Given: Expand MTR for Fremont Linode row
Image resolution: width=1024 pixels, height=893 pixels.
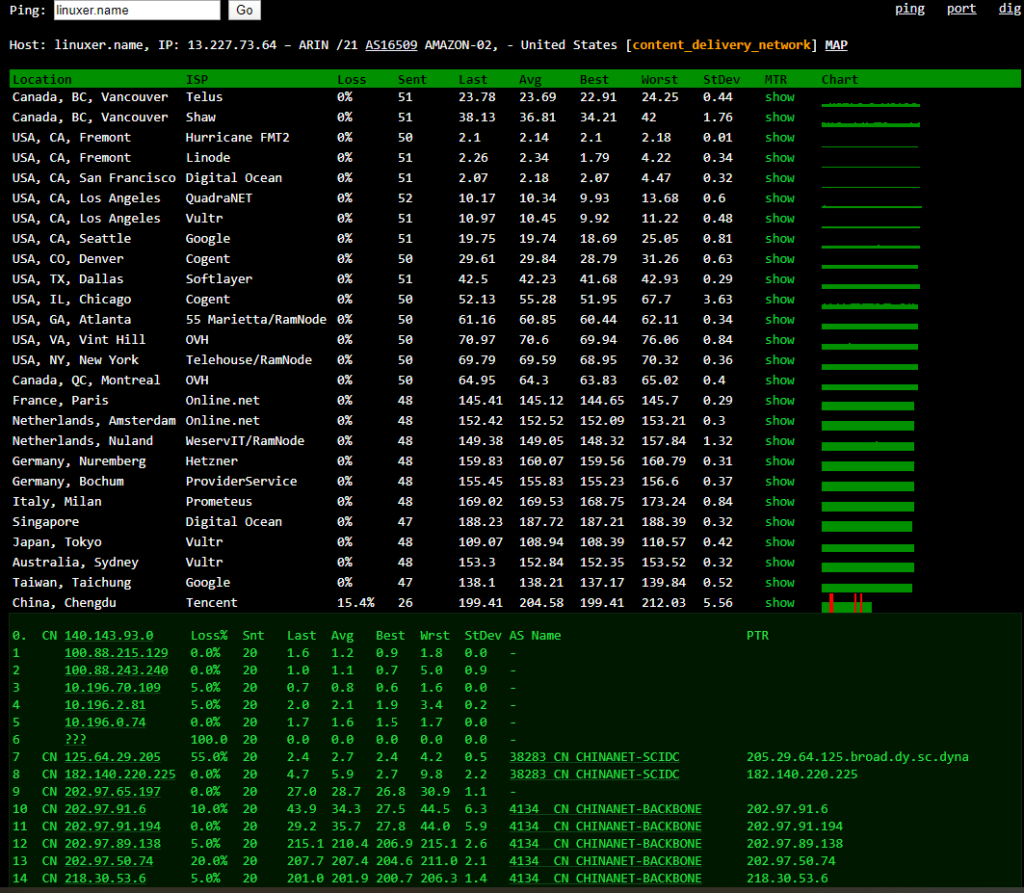Looking at the screenshot, I should tap(779, 158).
